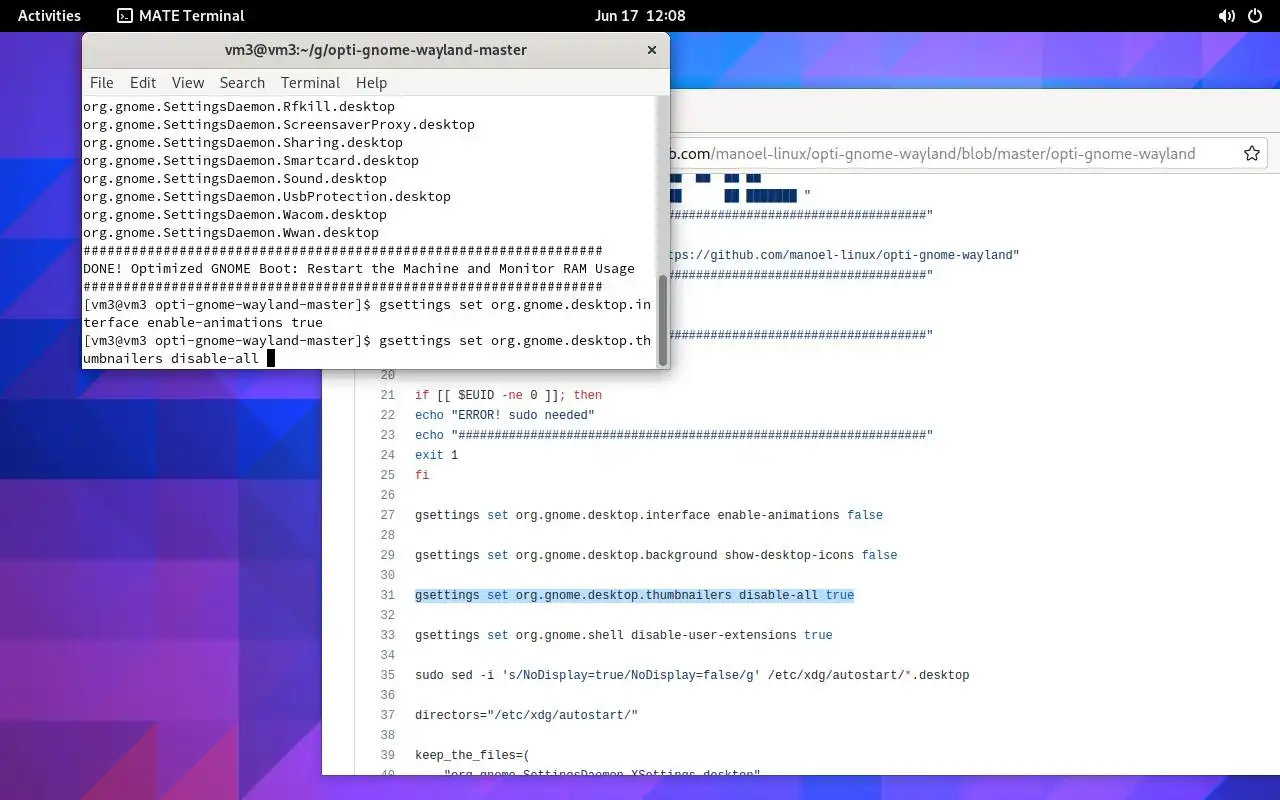
Task: Click the 'exit 1' code line
Action: click(436, 455)
